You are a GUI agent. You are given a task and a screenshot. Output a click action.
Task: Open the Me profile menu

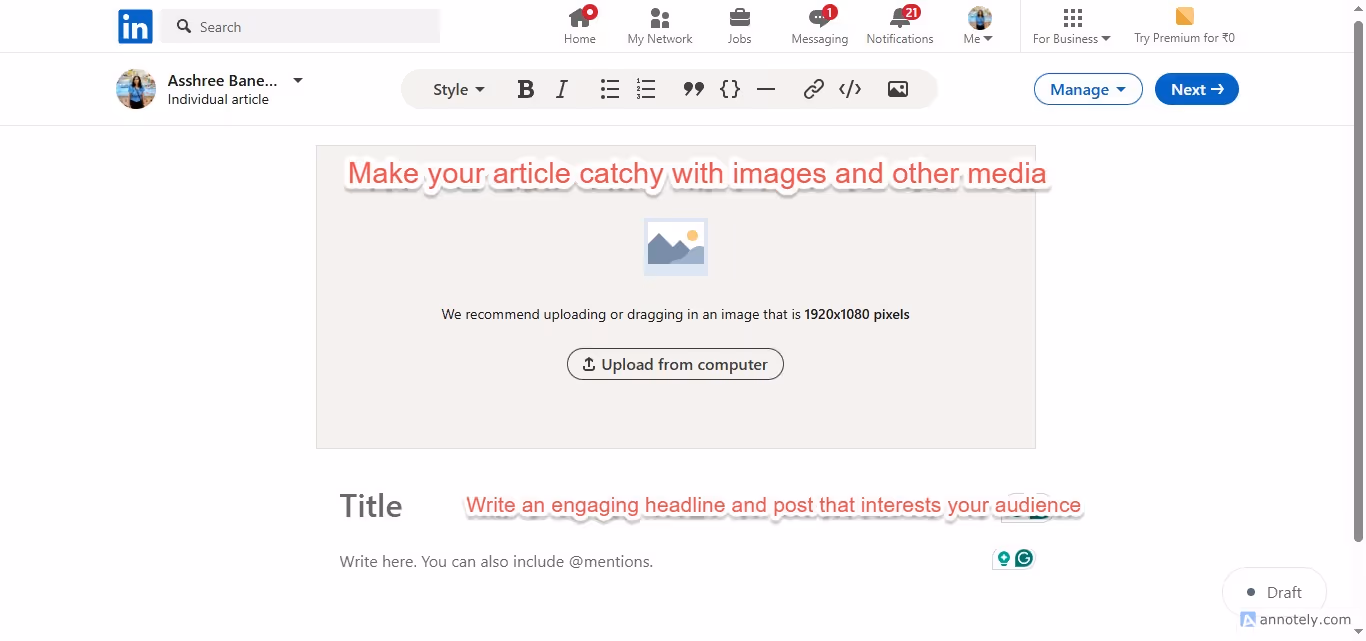click(977, 26)
